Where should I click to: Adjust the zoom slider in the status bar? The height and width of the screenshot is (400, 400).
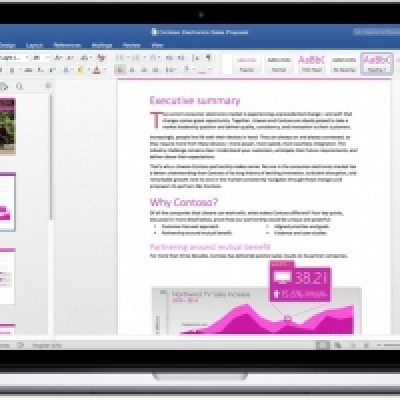tap(389, 345)
